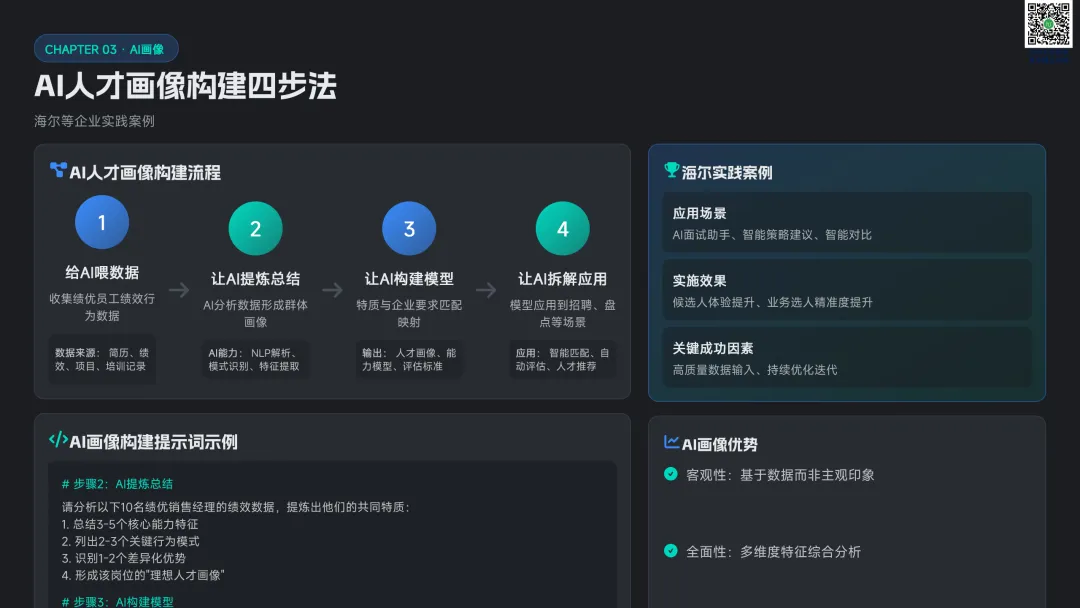Click the AI能力 NLP解析 tag box
The width and height of the screenshot is (1080, 608).
256,359
